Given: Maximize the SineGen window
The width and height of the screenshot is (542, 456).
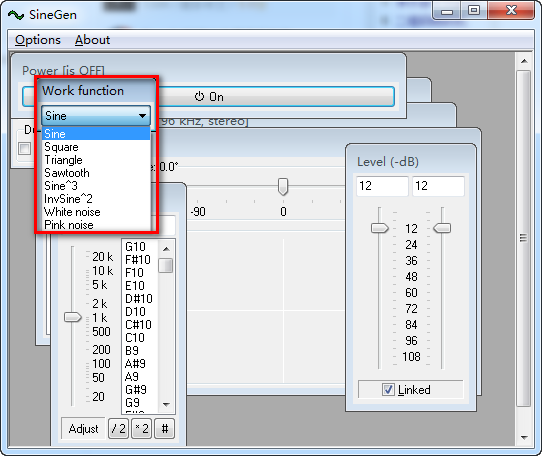Looking at the screenshot, I should (474, 11).
